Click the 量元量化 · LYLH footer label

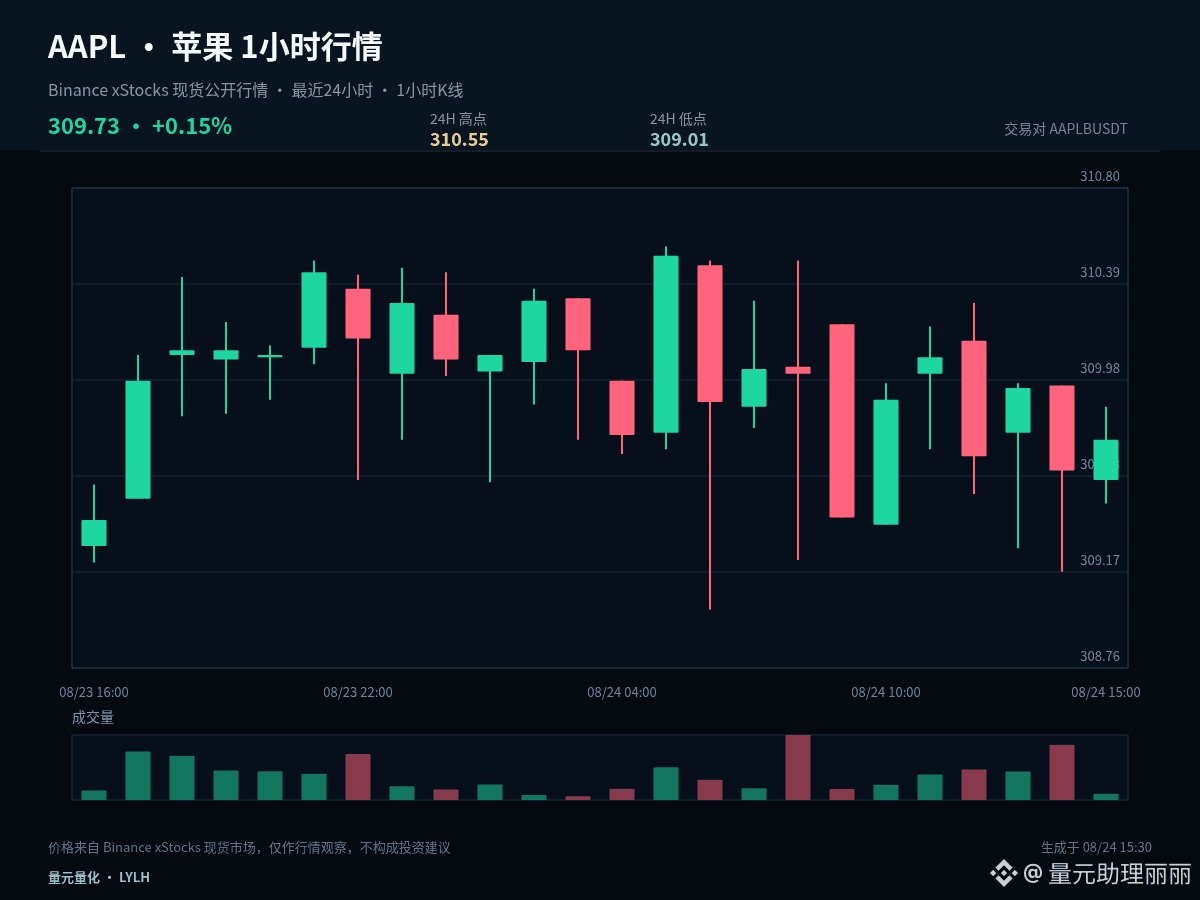pyautogui.click(x=99, y=877)
